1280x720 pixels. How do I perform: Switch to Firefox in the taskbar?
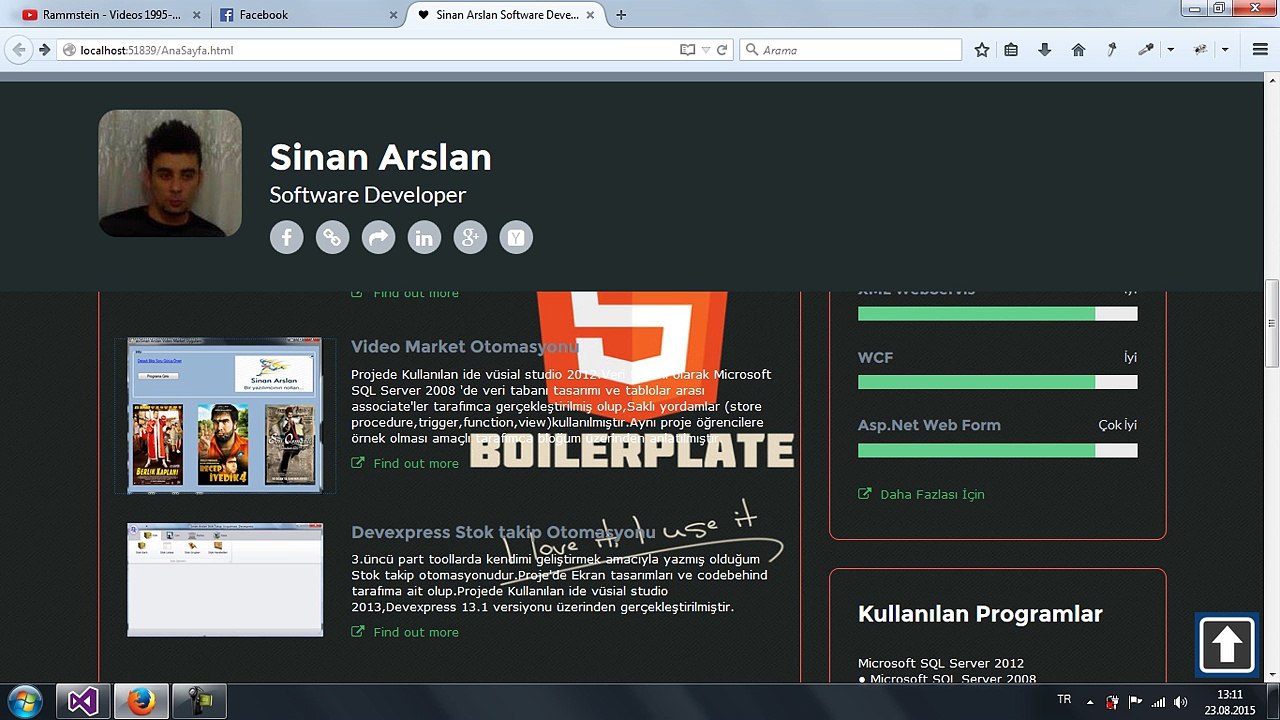[141, 702]
